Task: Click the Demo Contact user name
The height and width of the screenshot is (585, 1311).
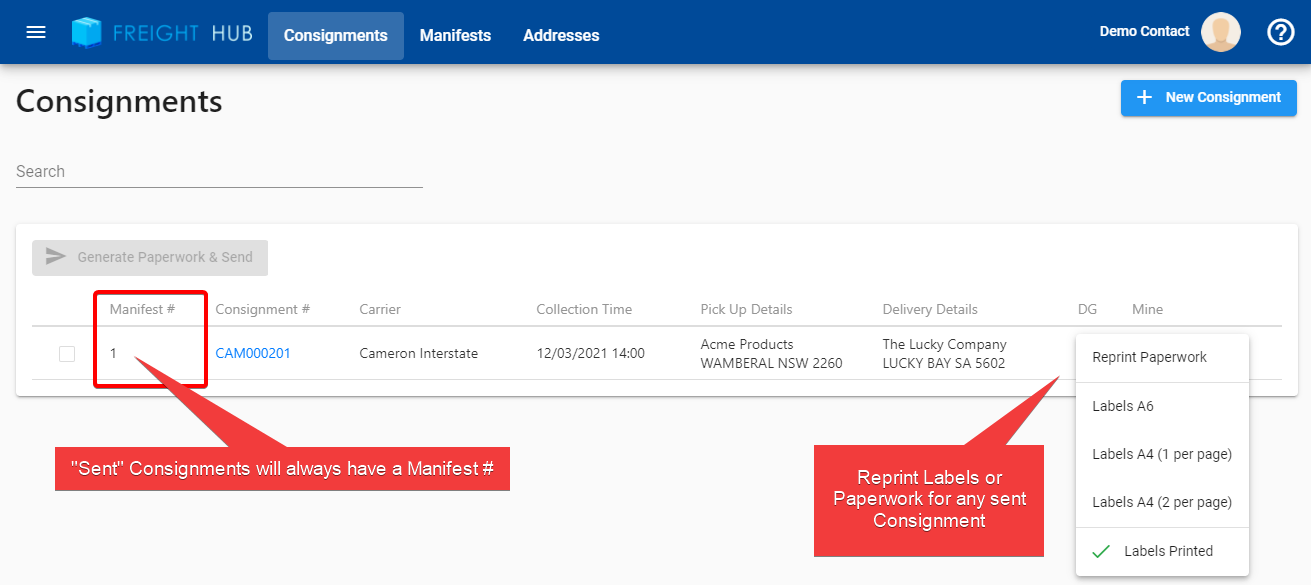Action: point(1144,32)
